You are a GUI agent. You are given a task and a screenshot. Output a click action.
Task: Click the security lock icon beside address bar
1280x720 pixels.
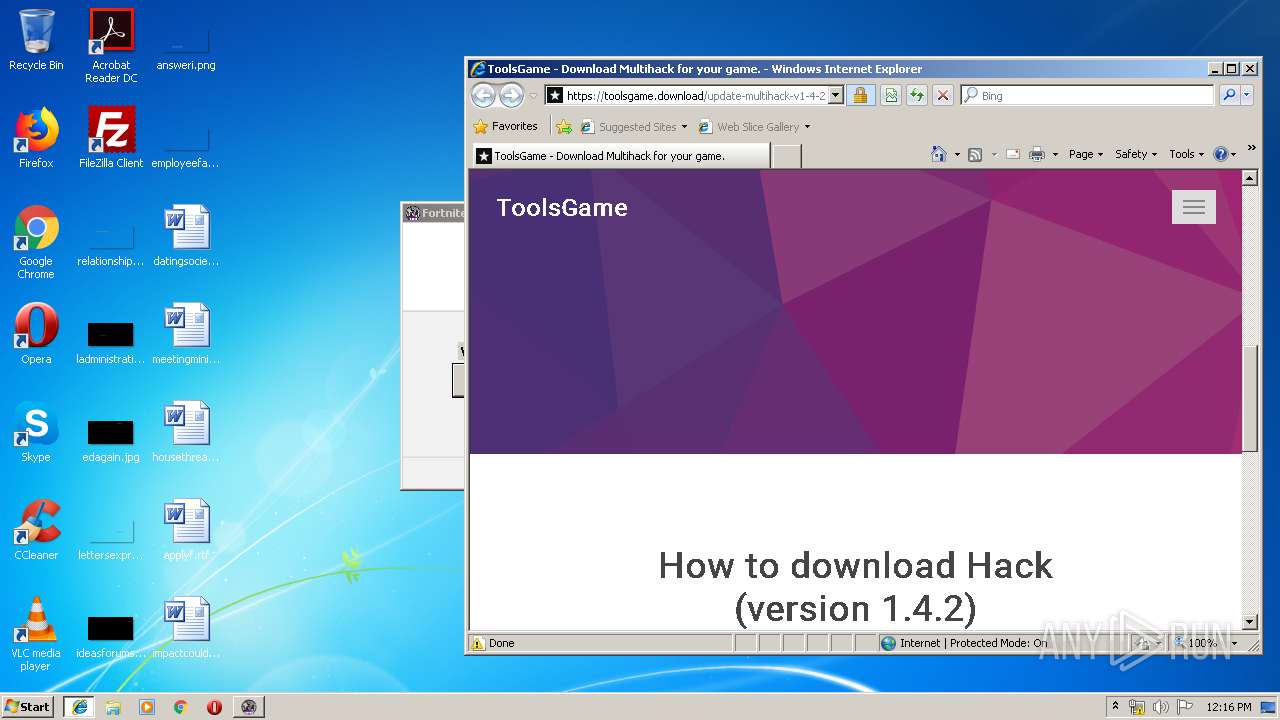861,95
